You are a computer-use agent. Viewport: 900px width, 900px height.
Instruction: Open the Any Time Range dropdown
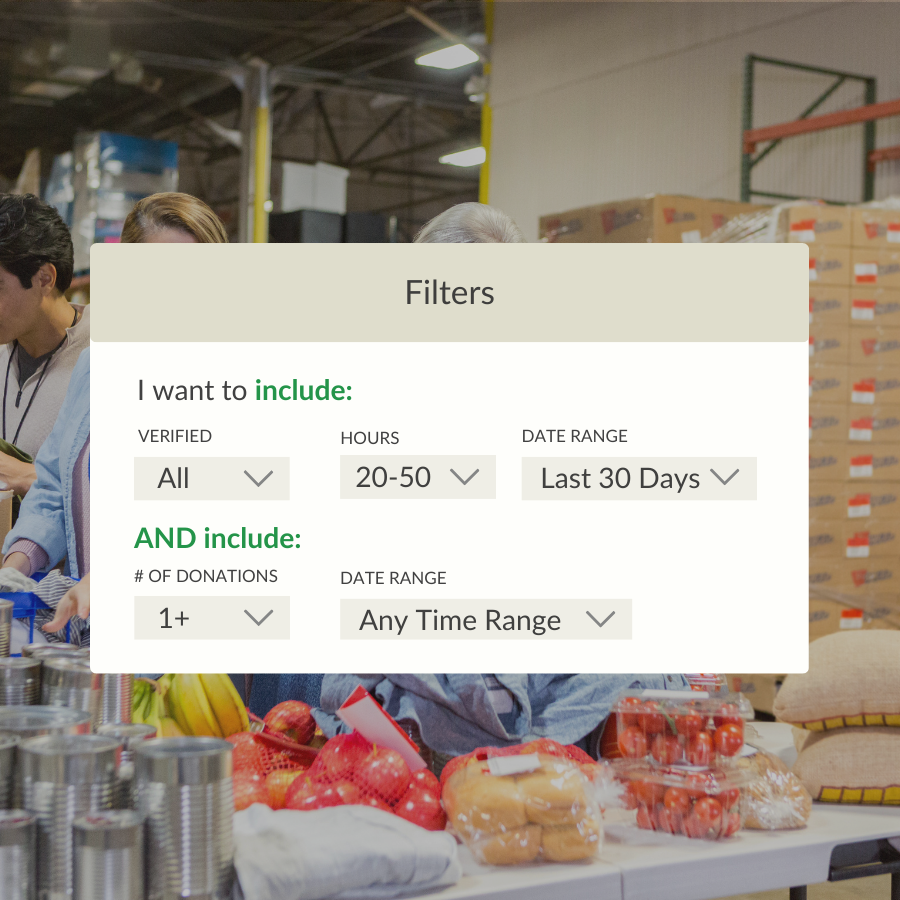(x=486, y=619)
